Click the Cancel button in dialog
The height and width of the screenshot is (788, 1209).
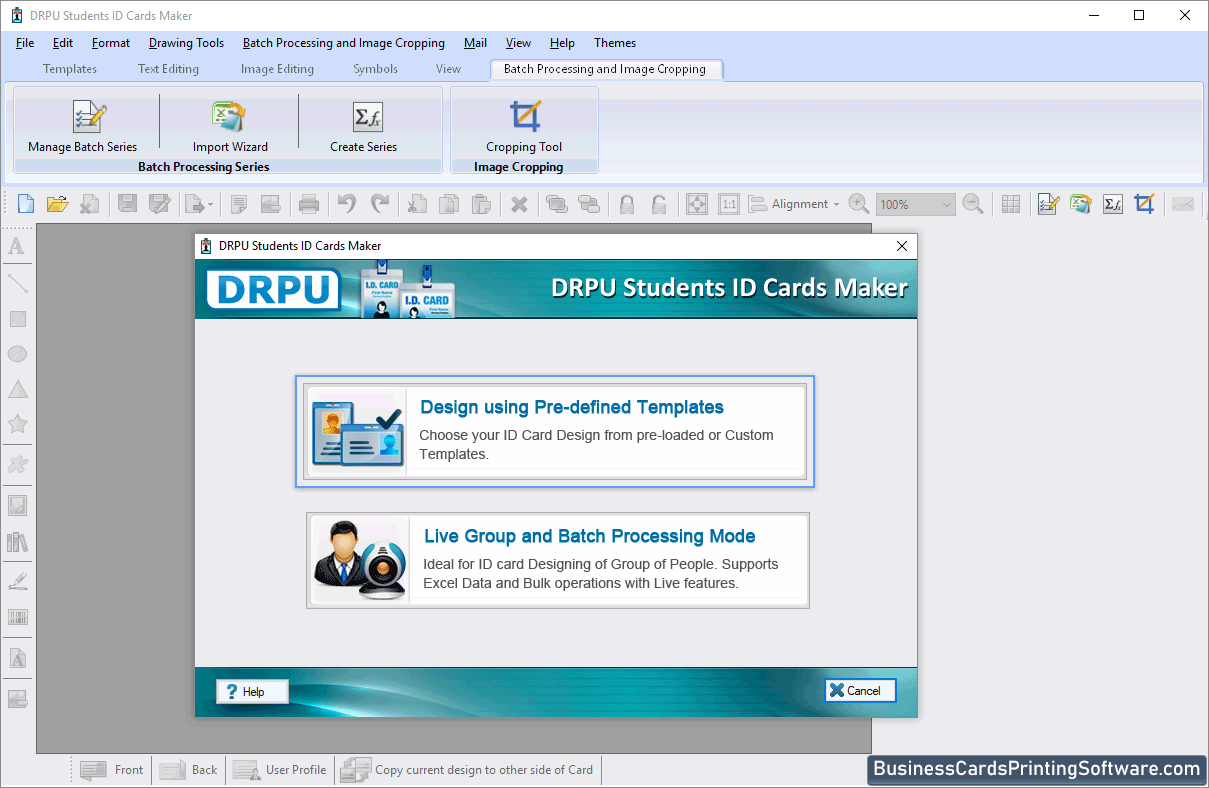(860, 690)
